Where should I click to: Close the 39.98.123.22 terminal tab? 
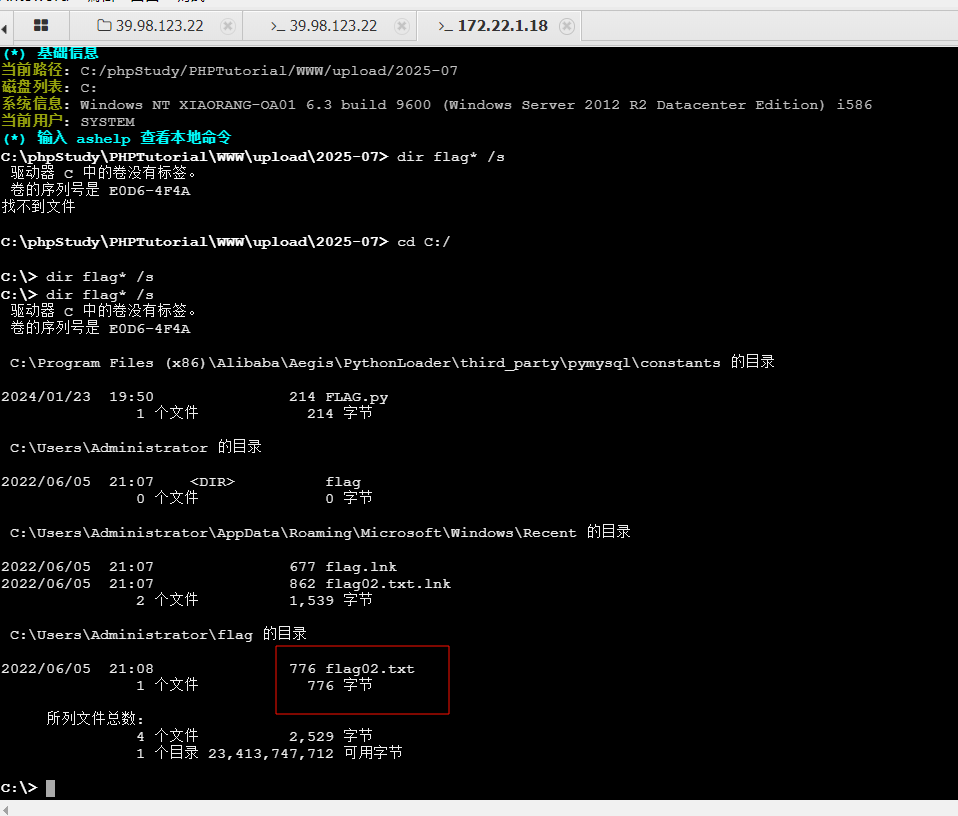(x=401, y=26)
